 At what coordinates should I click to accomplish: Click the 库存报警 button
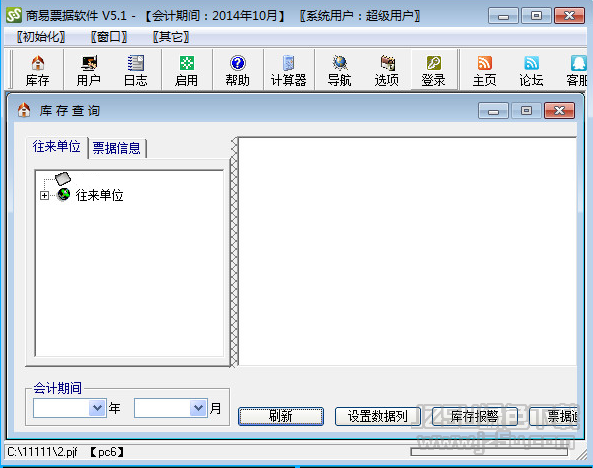click(474, 416)
